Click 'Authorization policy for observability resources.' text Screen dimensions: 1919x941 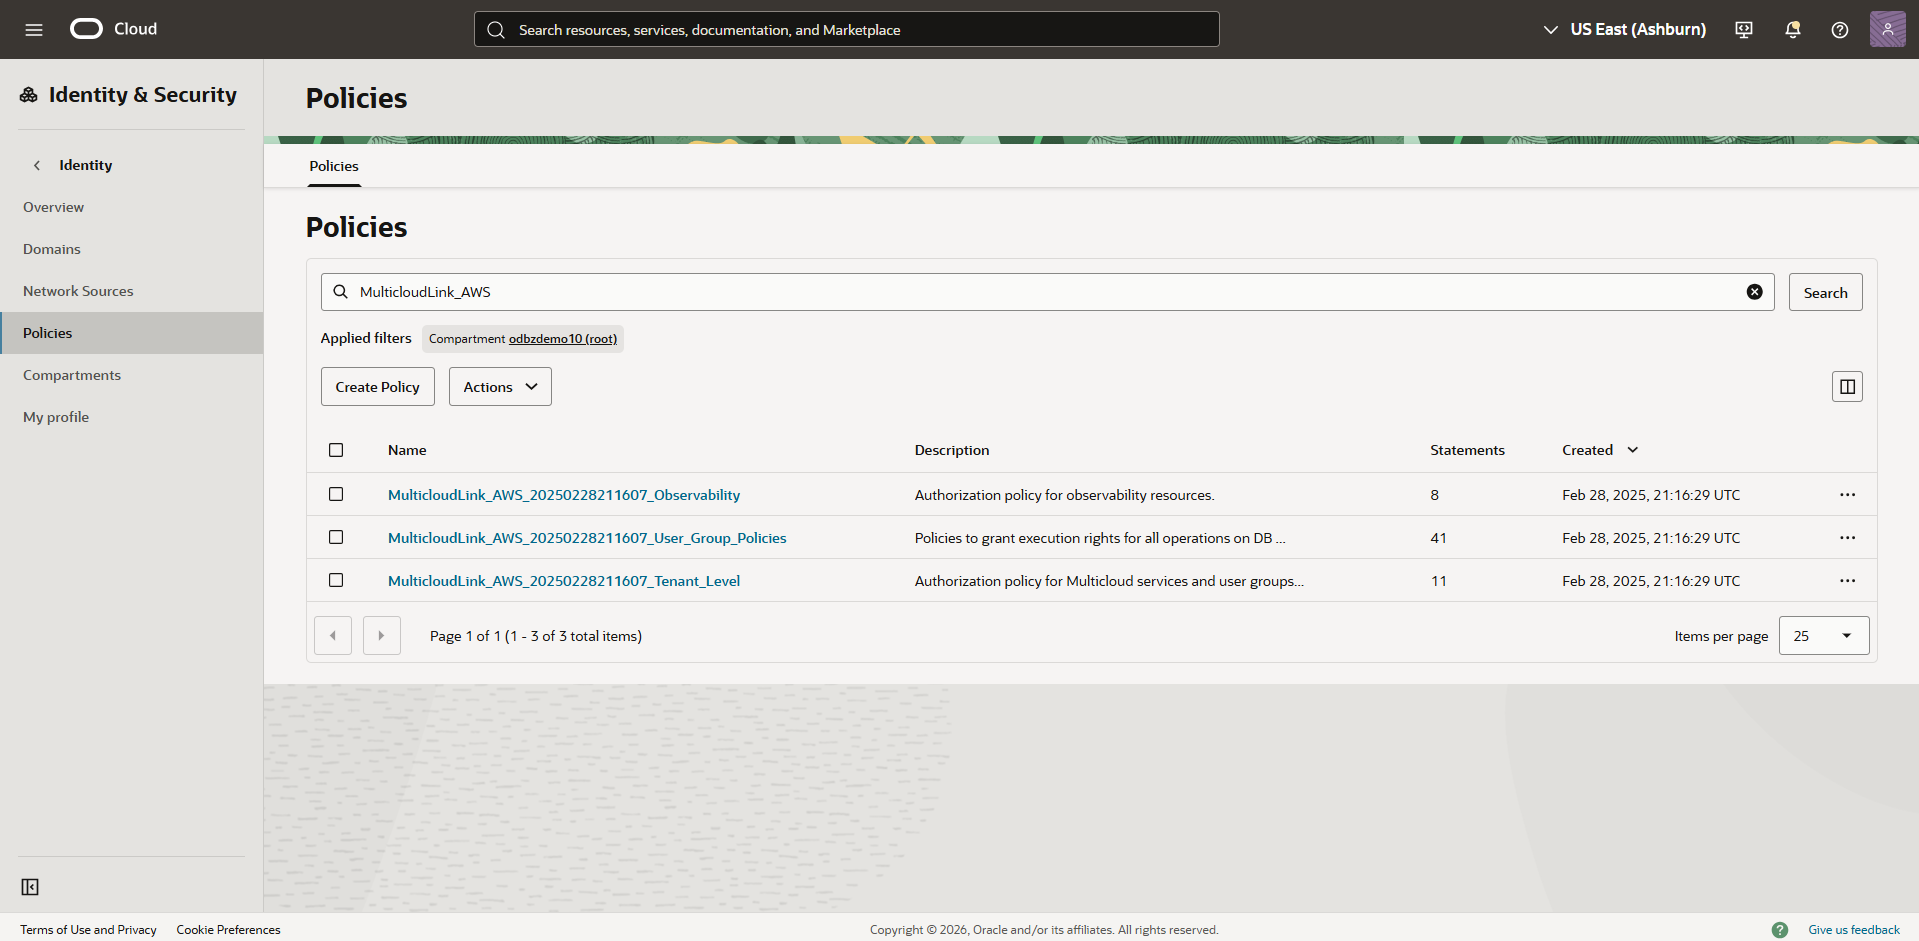[x=1064, y=495]
